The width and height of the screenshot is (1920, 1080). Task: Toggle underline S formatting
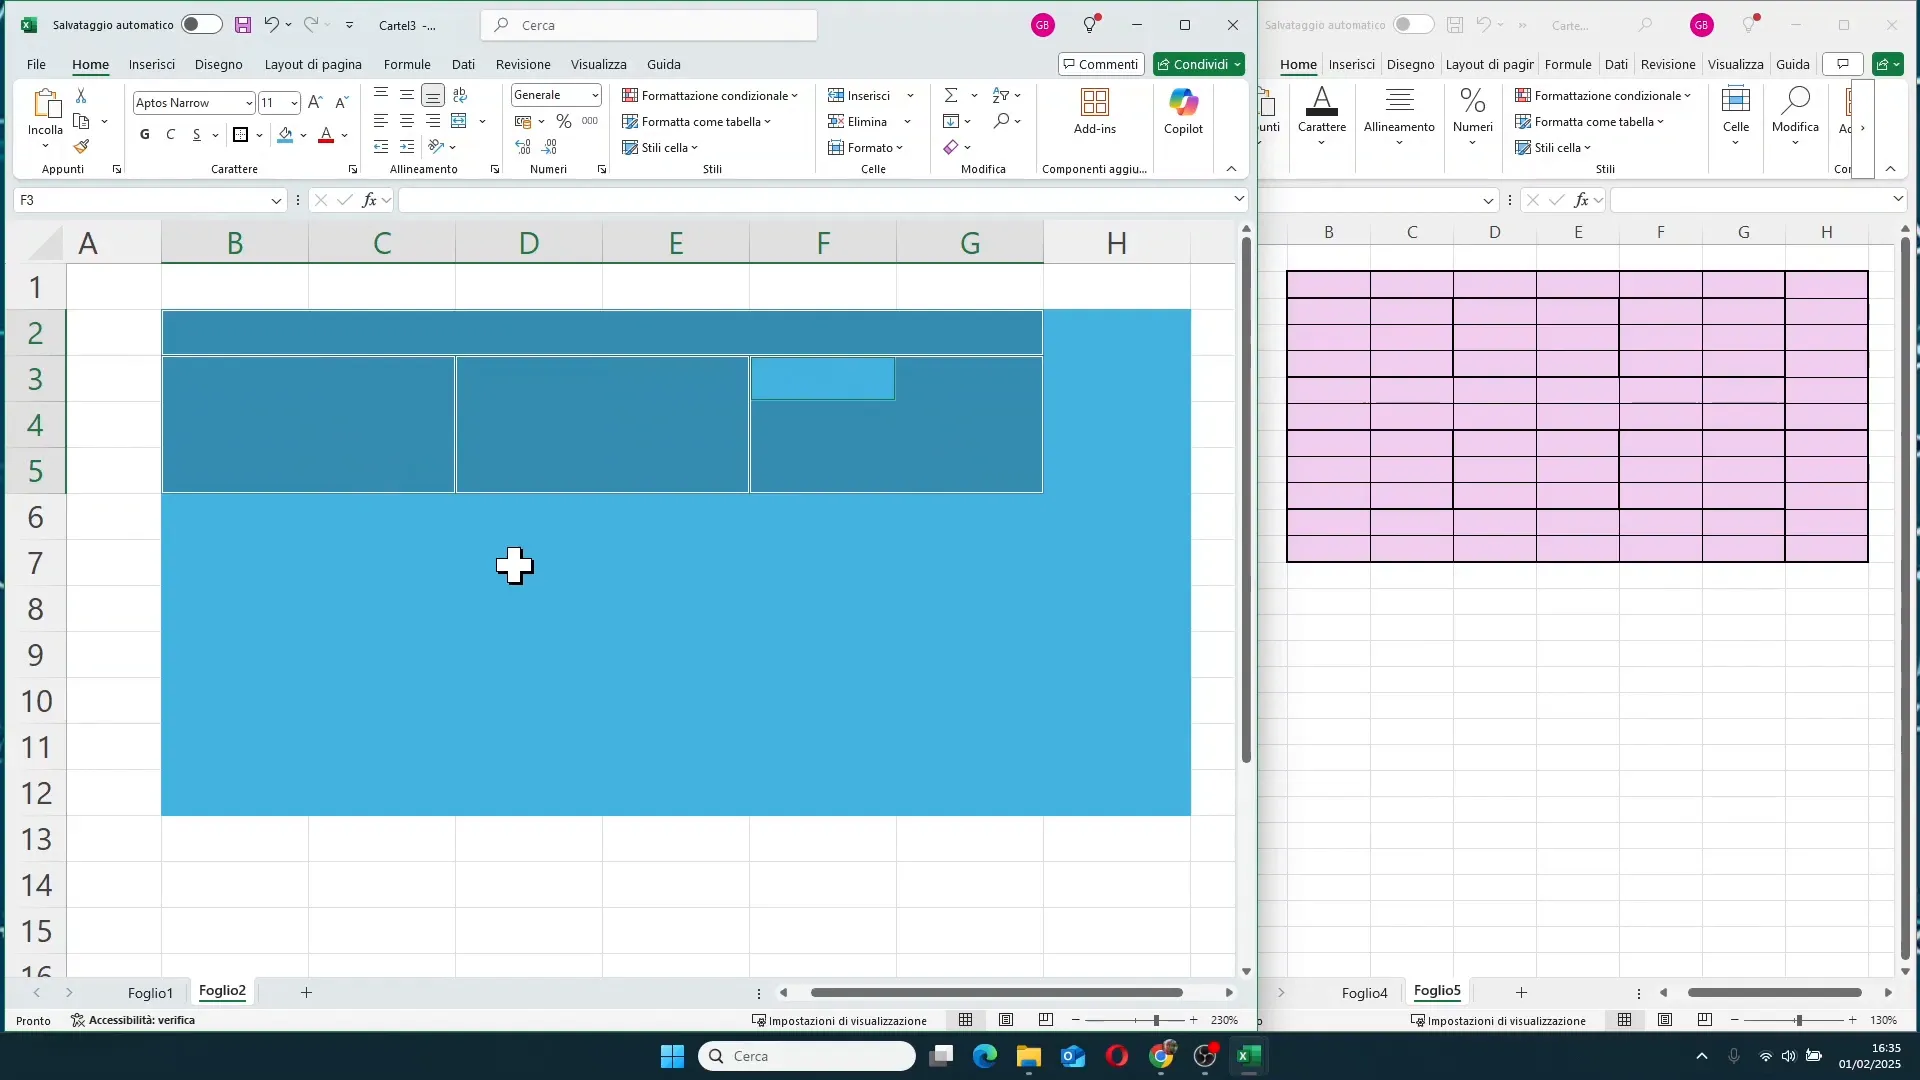pos(197,135)
